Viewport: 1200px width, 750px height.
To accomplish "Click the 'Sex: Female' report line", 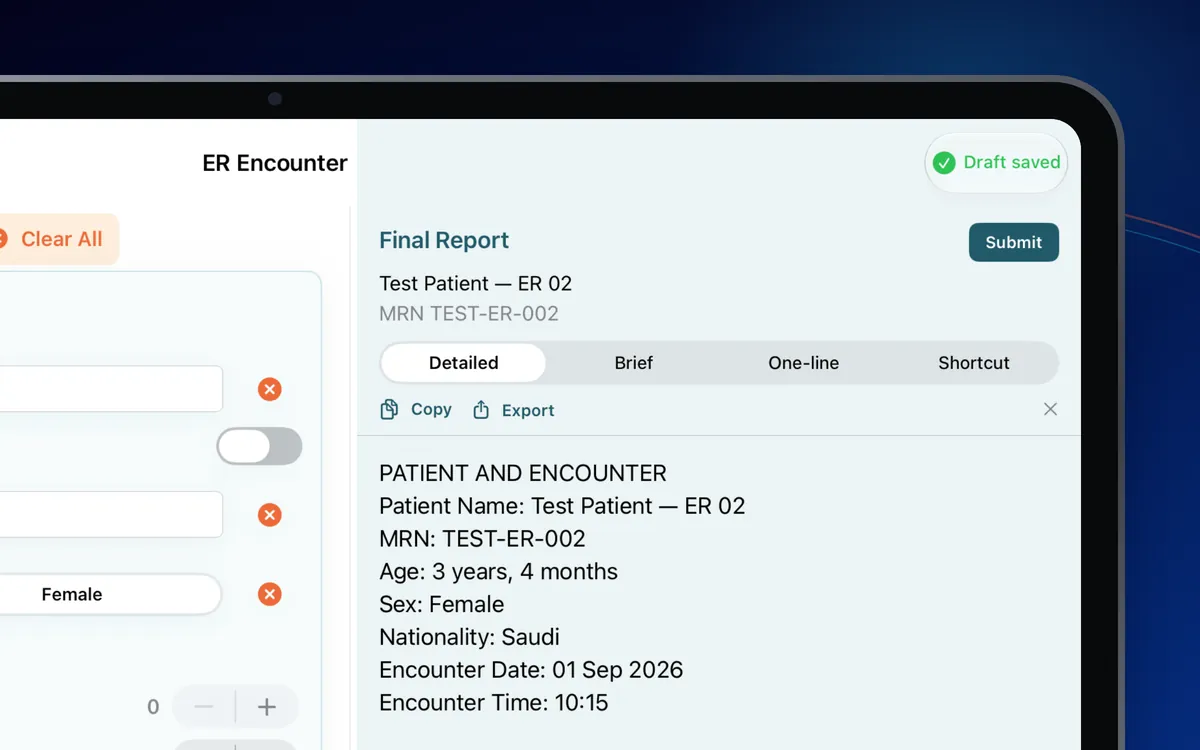I will [x=441, y=605].
